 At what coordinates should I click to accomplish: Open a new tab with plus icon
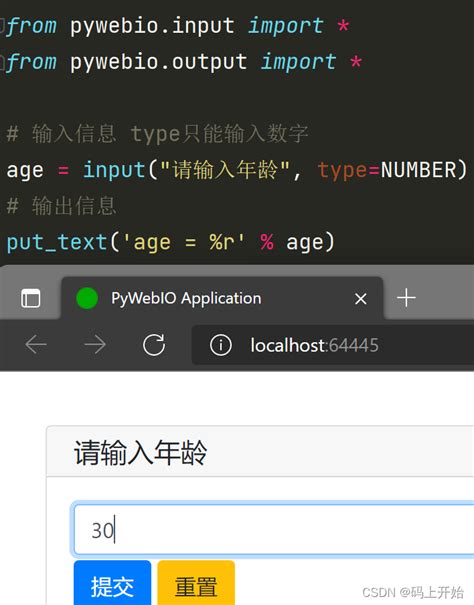click(x=406, y=298)
